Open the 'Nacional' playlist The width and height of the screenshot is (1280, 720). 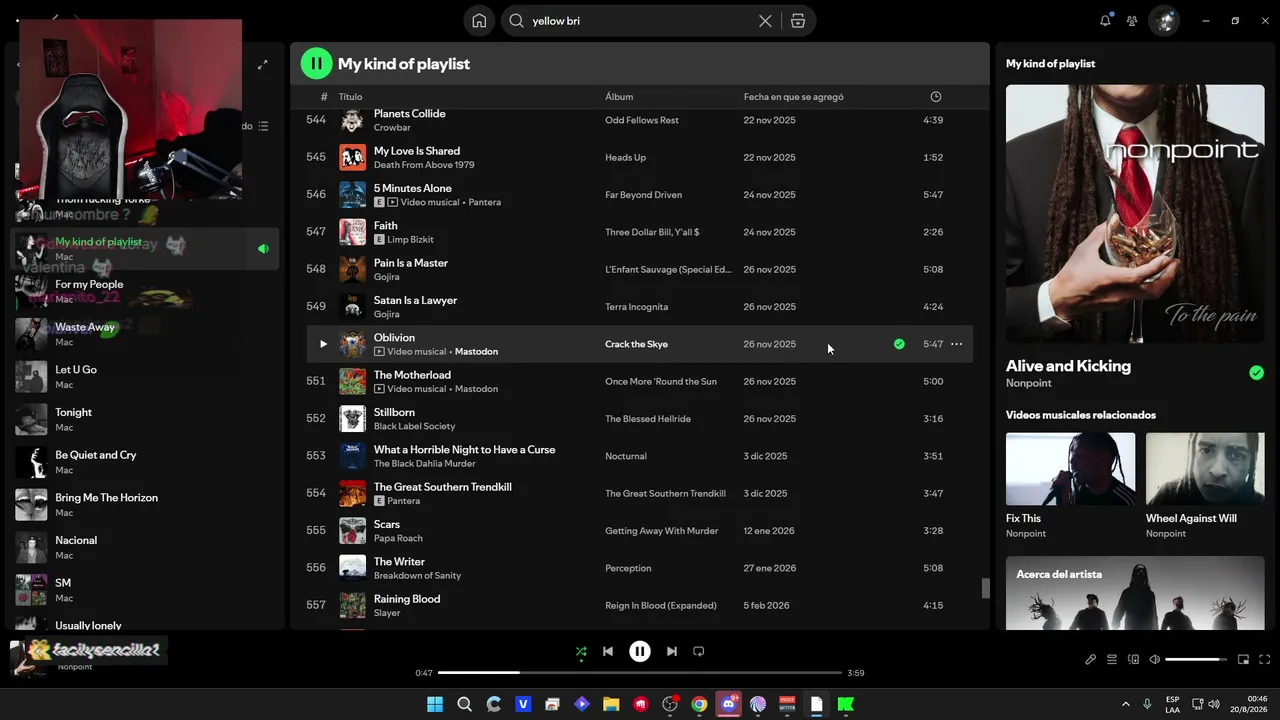145,547
